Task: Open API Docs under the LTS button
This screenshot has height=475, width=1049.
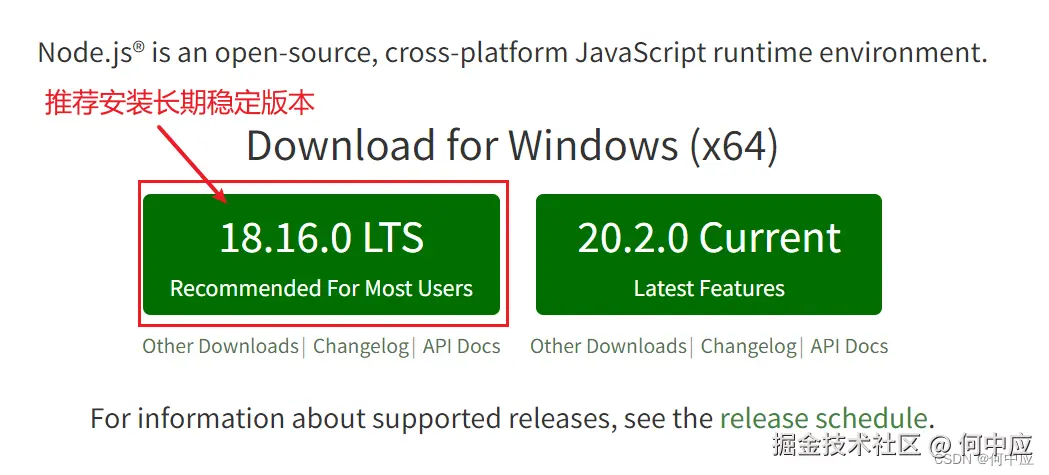Action: pos(461,347)
